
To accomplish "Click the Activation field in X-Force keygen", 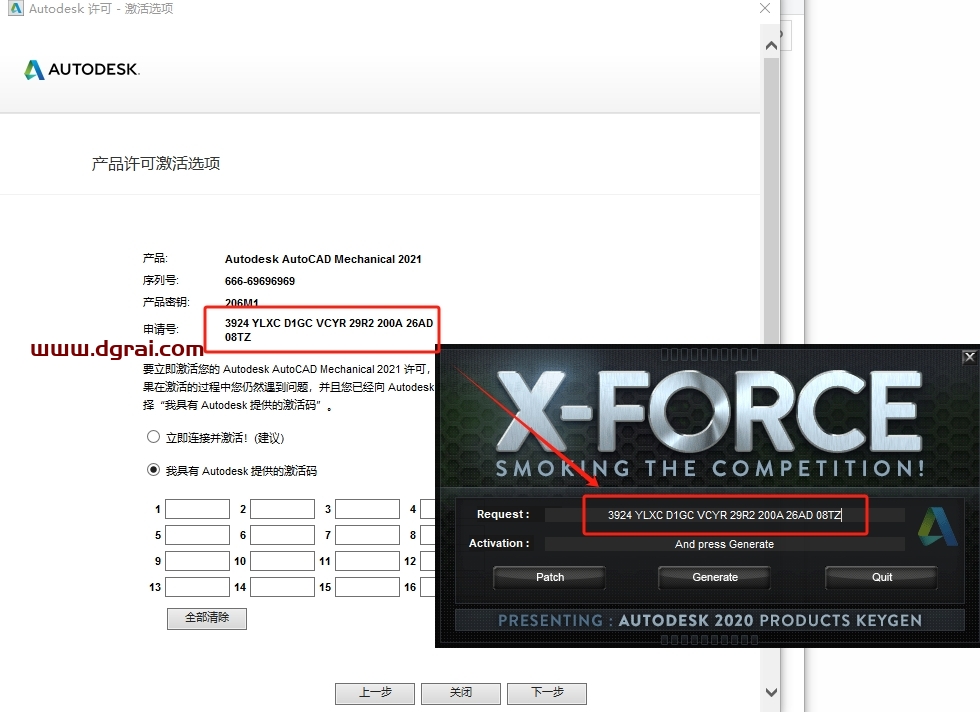I will (x=724, y=544).
